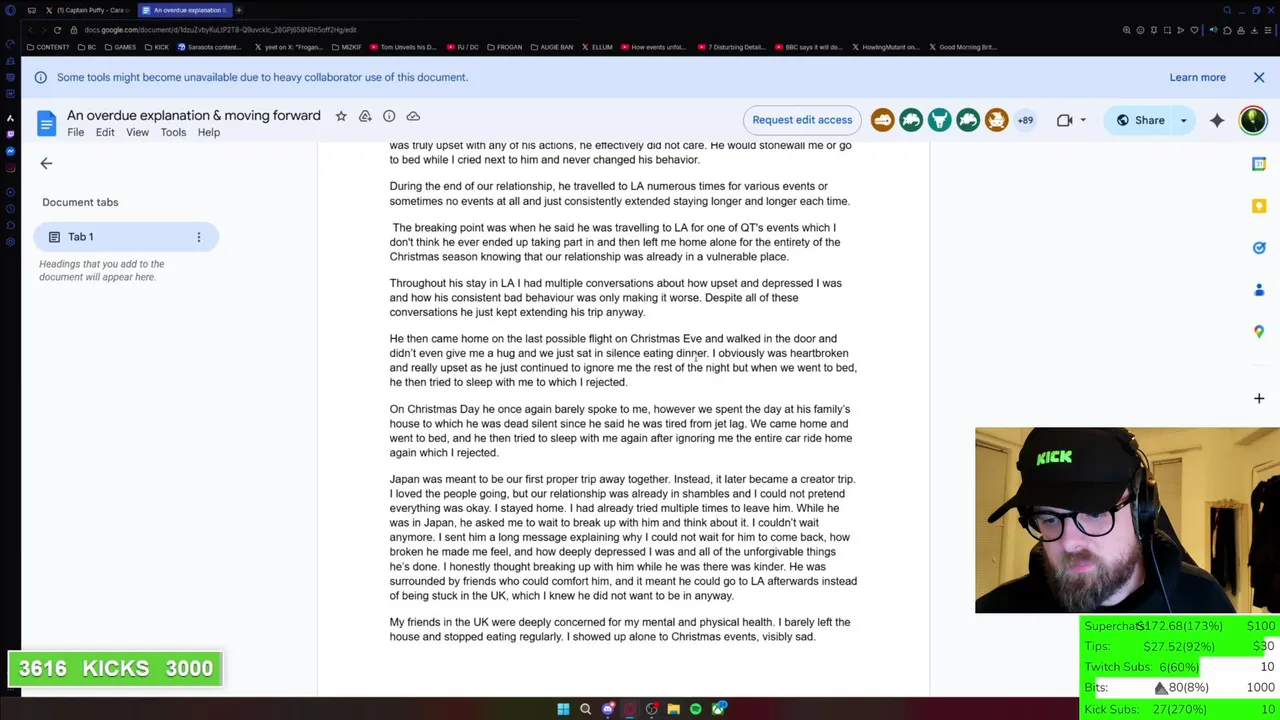Open Discord from the taskbar
The height and width of the screenshot is (720, 1280).
[607, 709]
